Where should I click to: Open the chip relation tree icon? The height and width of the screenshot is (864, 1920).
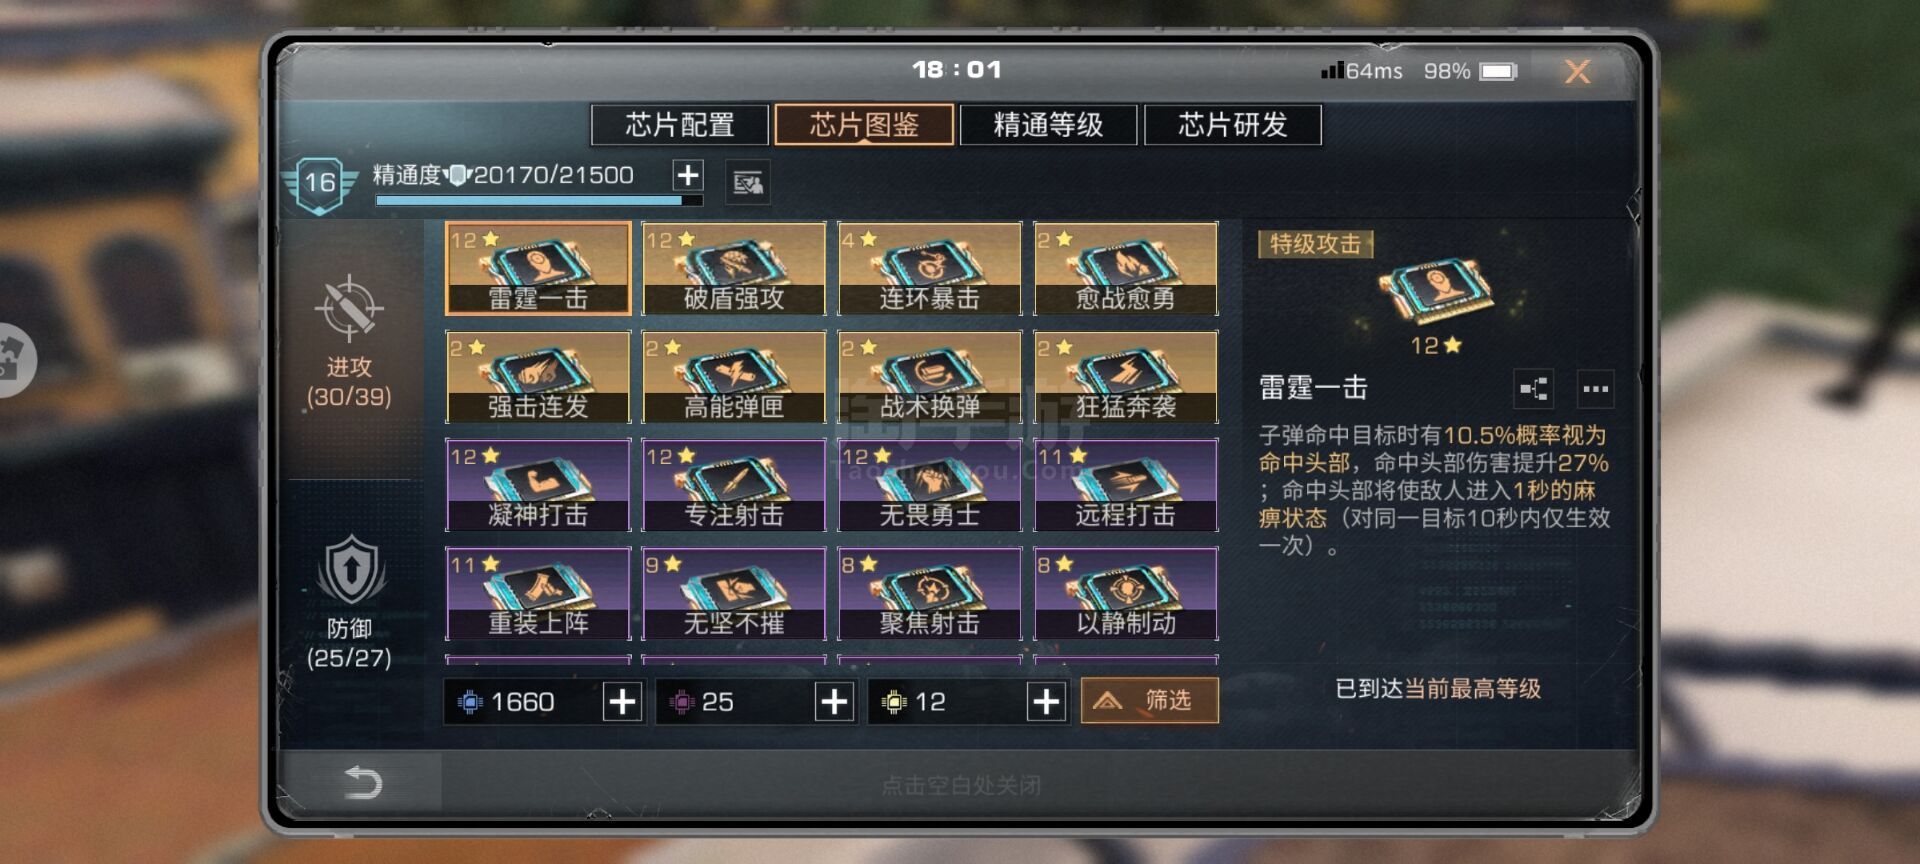(1534, 388)
